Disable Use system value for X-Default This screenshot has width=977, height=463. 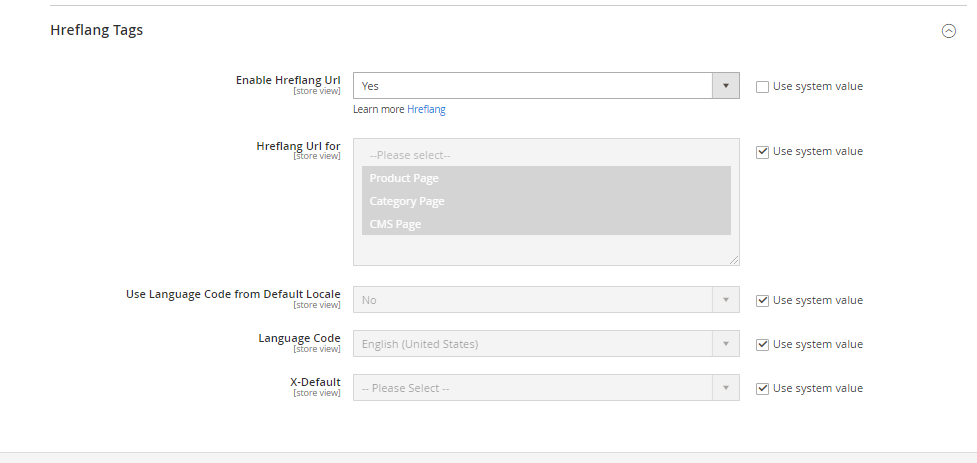point(763,389)
